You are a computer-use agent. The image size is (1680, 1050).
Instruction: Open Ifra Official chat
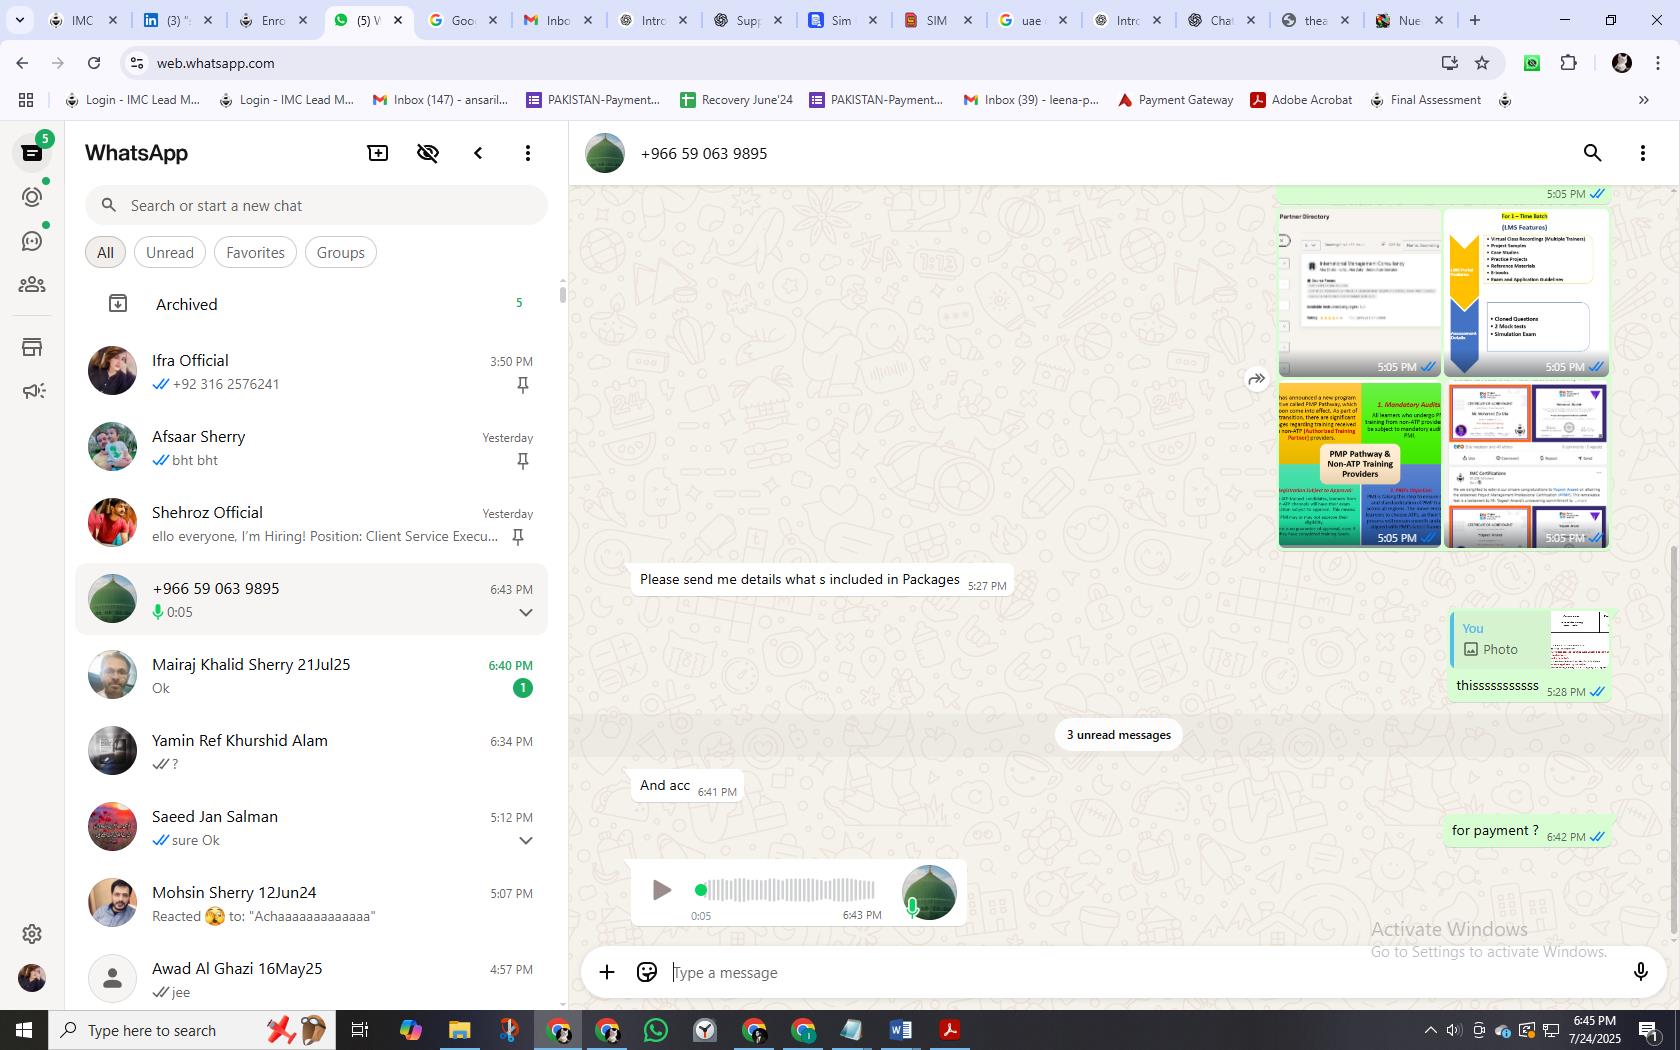tap(311, 371)
